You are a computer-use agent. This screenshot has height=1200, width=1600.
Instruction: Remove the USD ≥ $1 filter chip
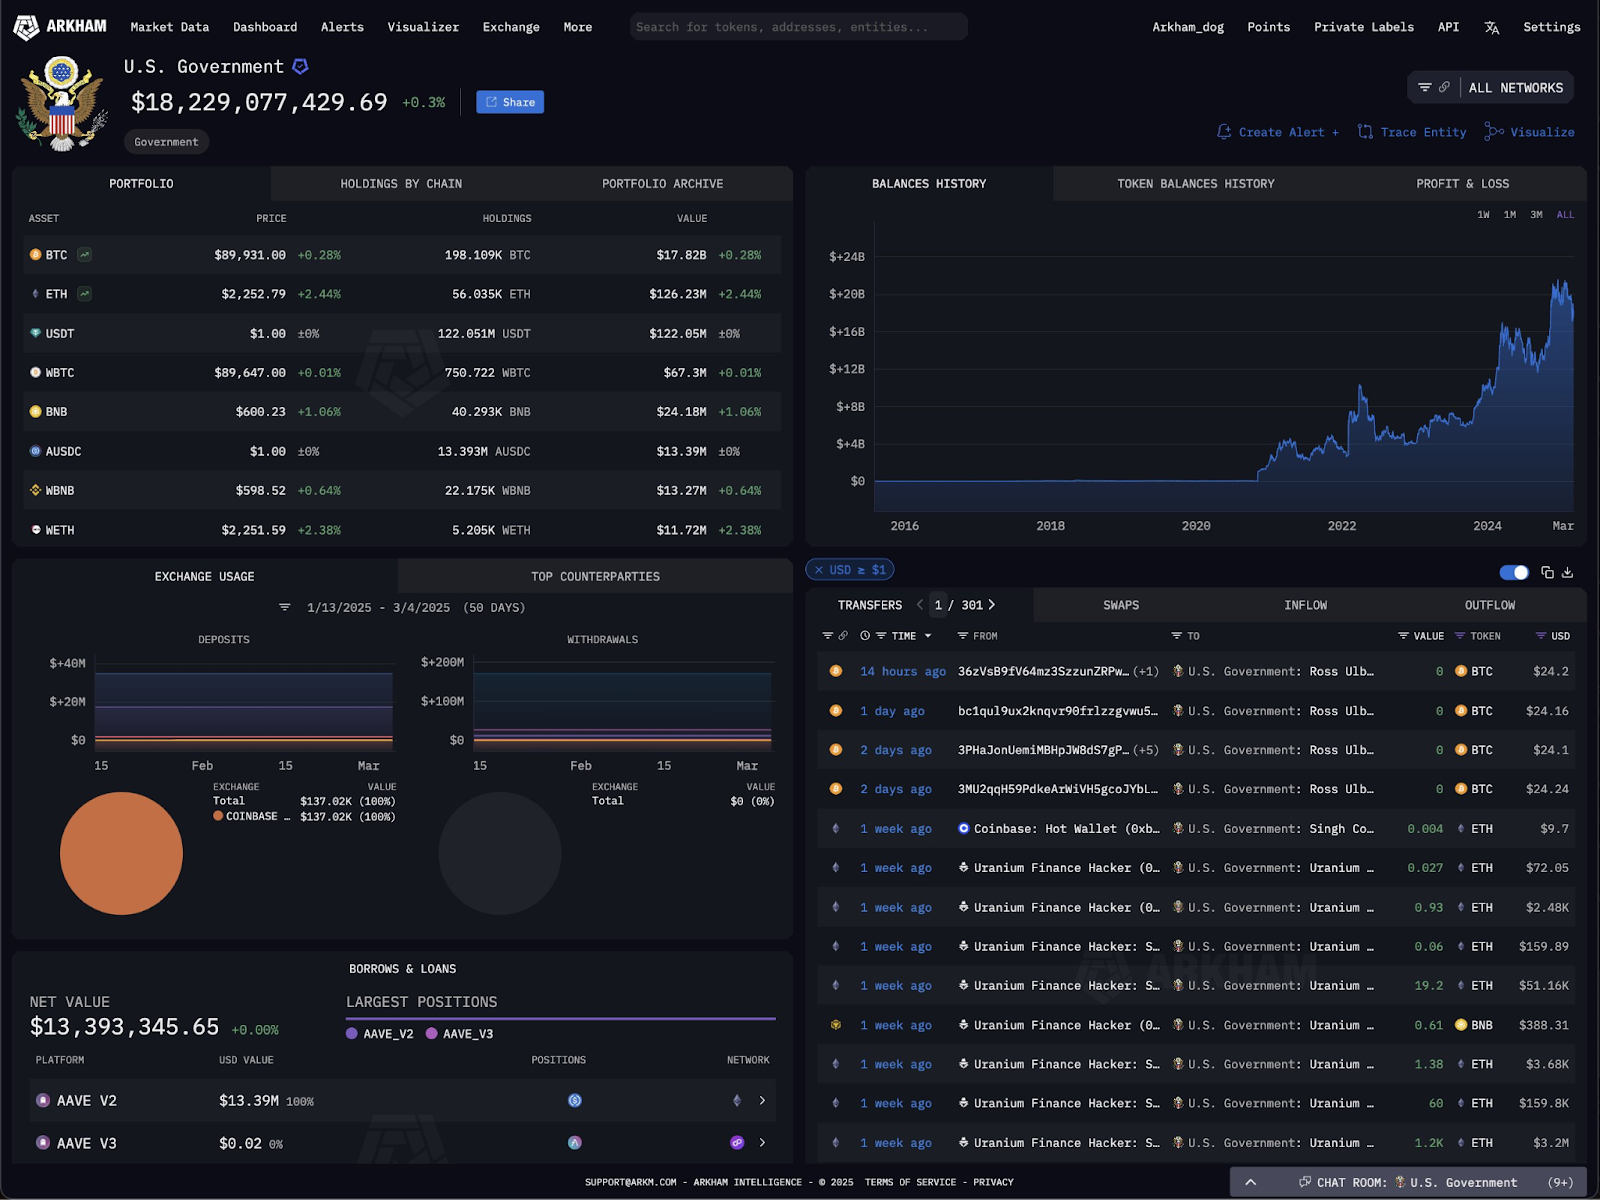point(819,570)
